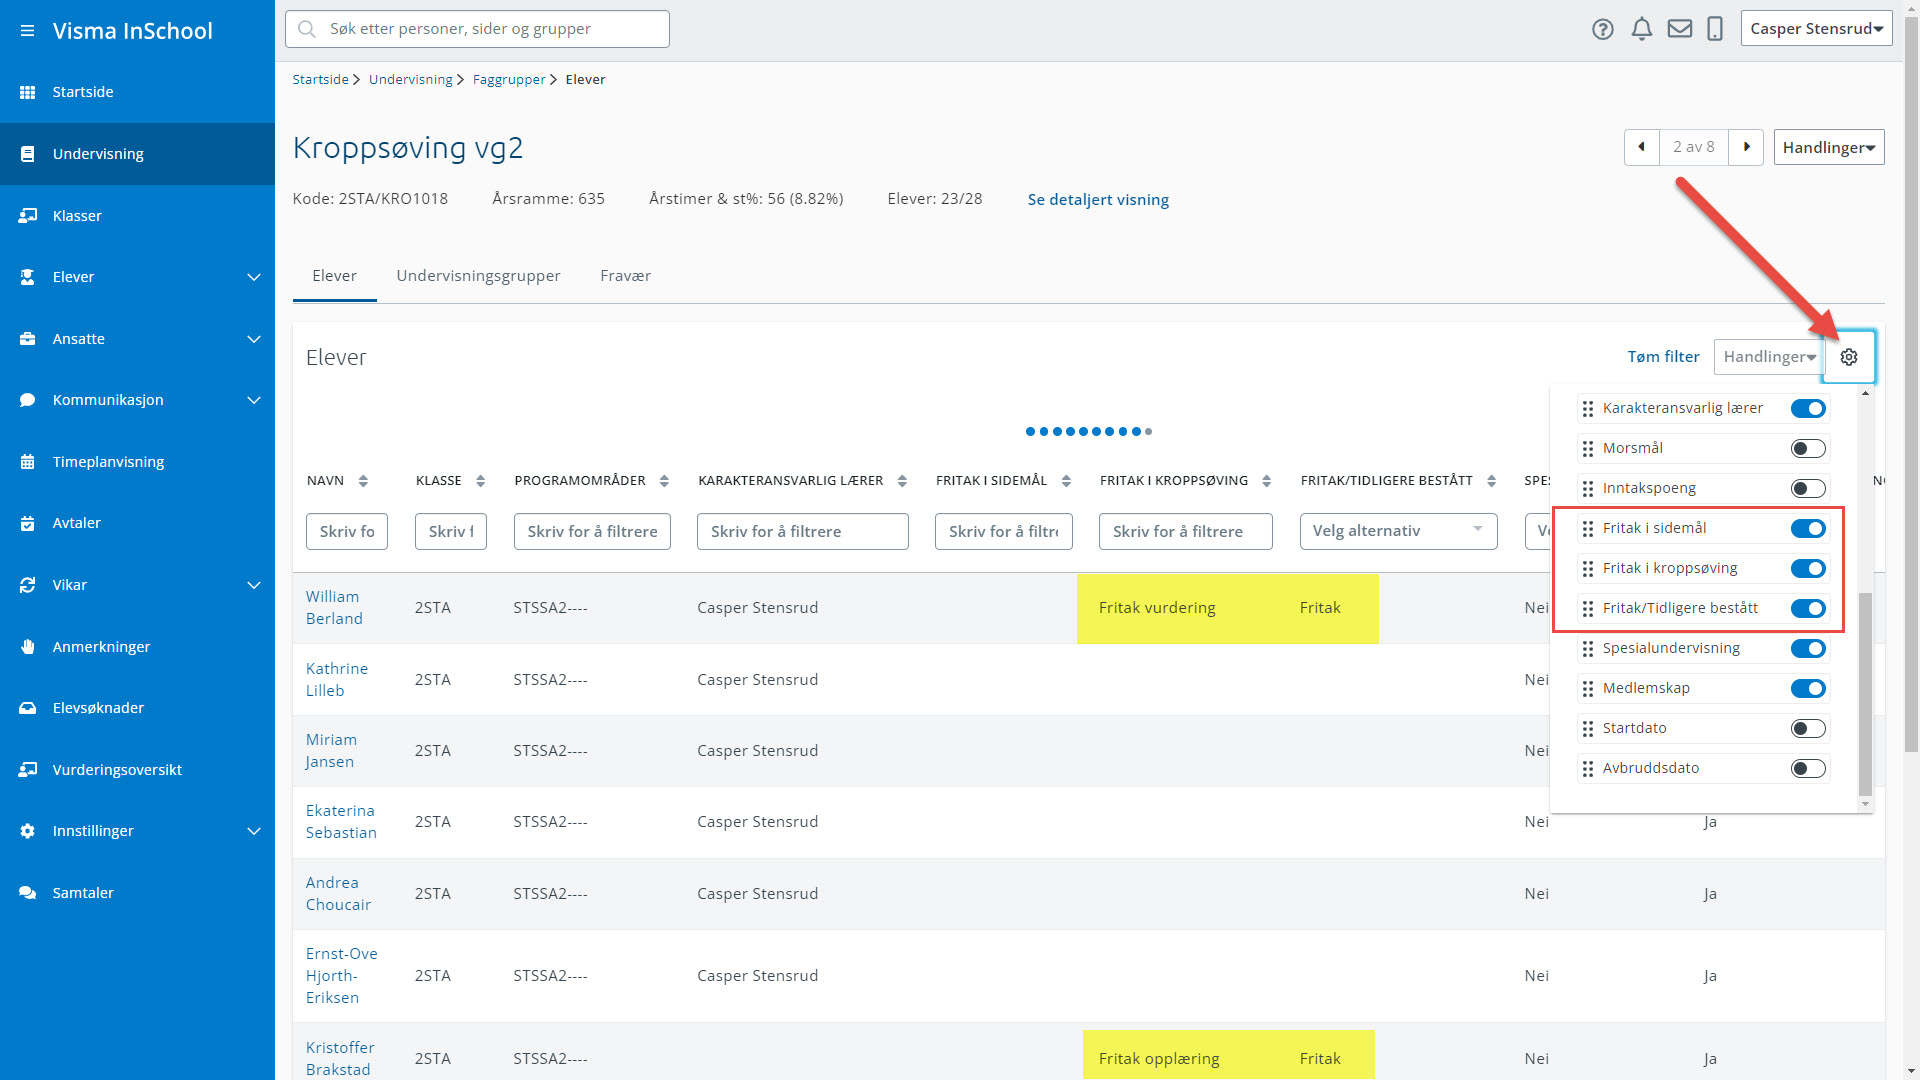Open Handlinger dropdown in Elever panel
This screenshot has width=1920, height=1080.
(1769, 357)
